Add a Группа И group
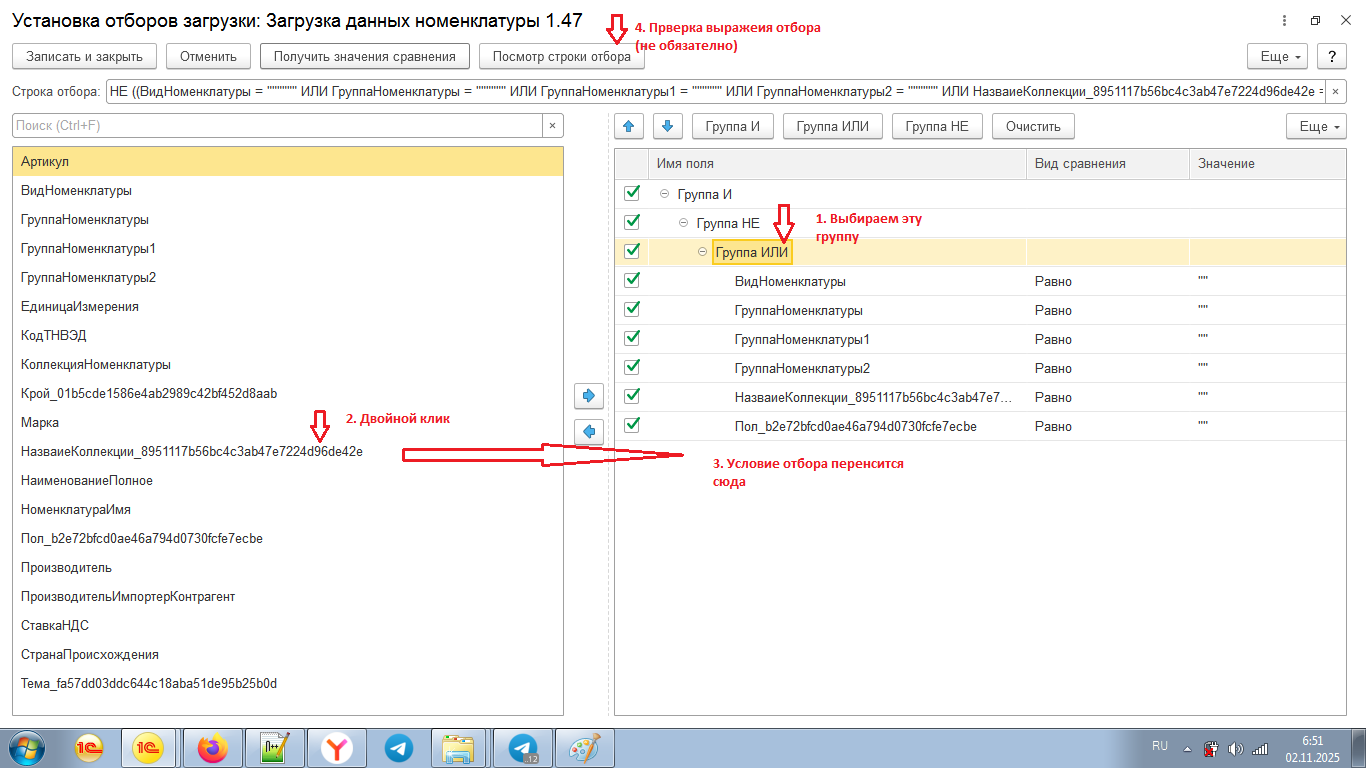1366x768 pixels. 733,126
